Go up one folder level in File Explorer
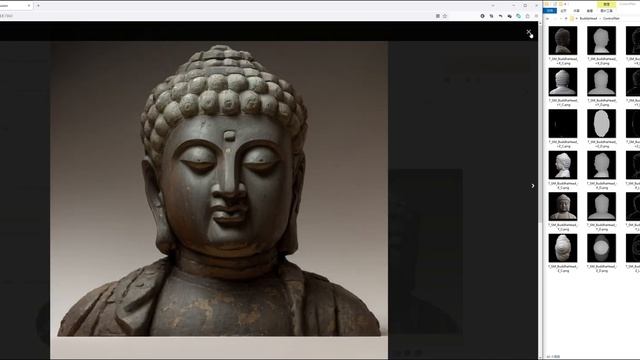 (x=566, y=18)
